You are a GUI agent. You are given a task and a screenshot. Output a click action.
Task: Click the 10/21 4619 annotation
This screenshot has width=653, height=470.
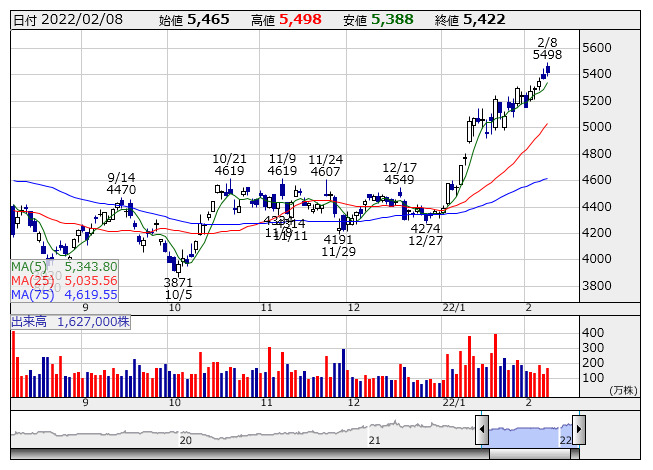pyautogui.click(x=229, y=165)
